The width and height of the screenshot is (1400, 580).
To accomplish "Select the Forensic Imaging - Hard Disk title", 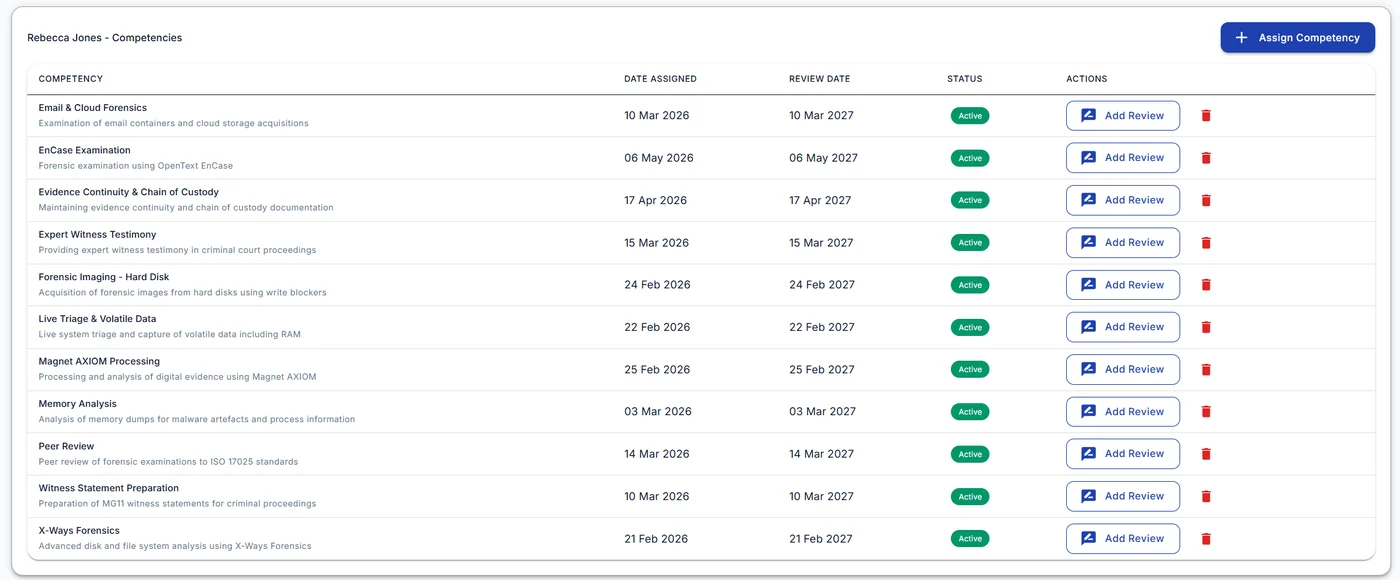I will [104, 277].
